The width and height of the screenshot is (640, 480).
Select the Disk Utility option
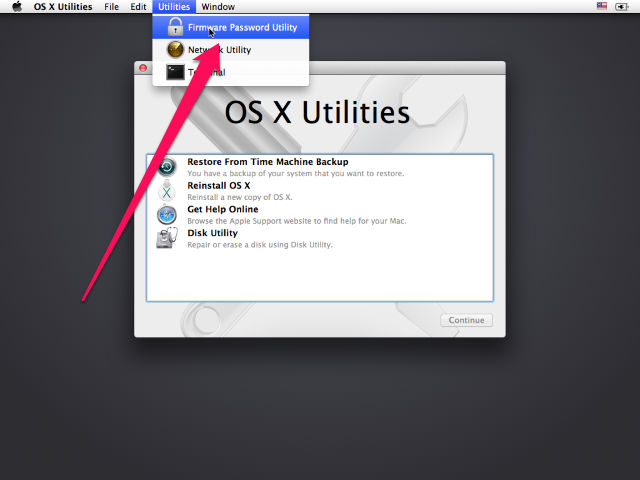tap(320, 238)
